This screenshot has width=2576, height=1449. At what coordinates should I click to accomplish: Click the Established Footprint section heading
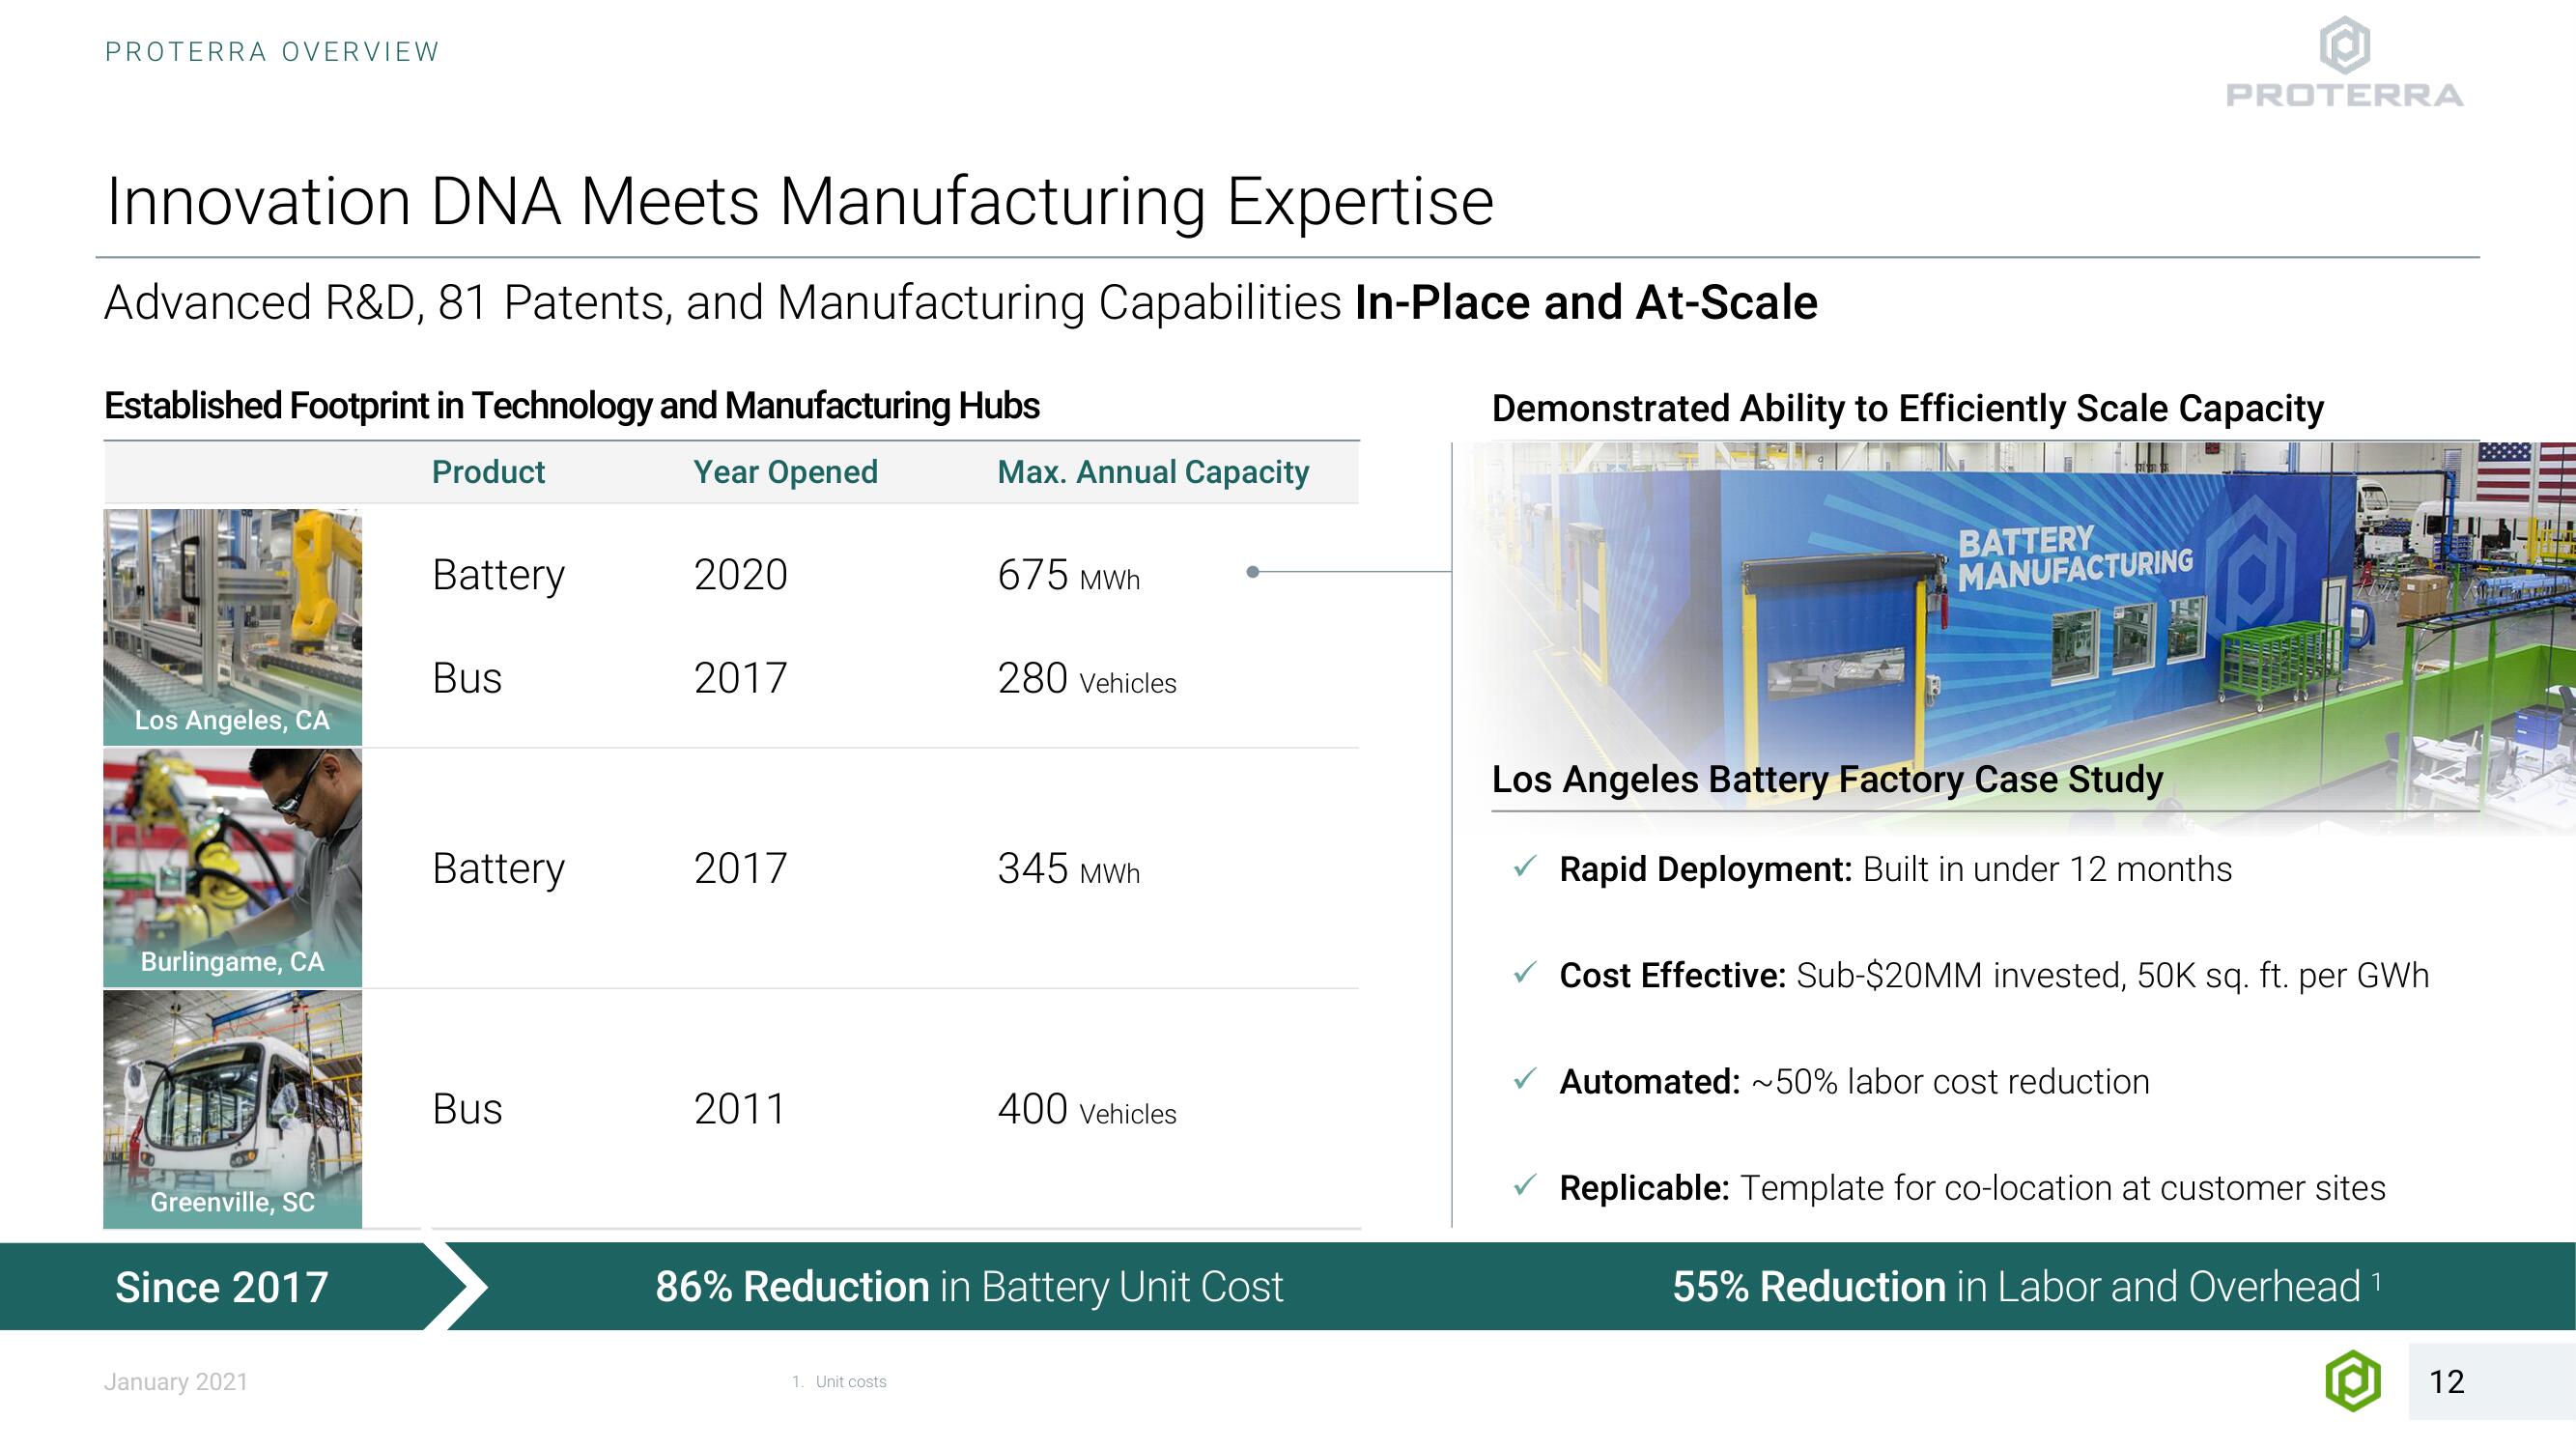coord(572,406)
